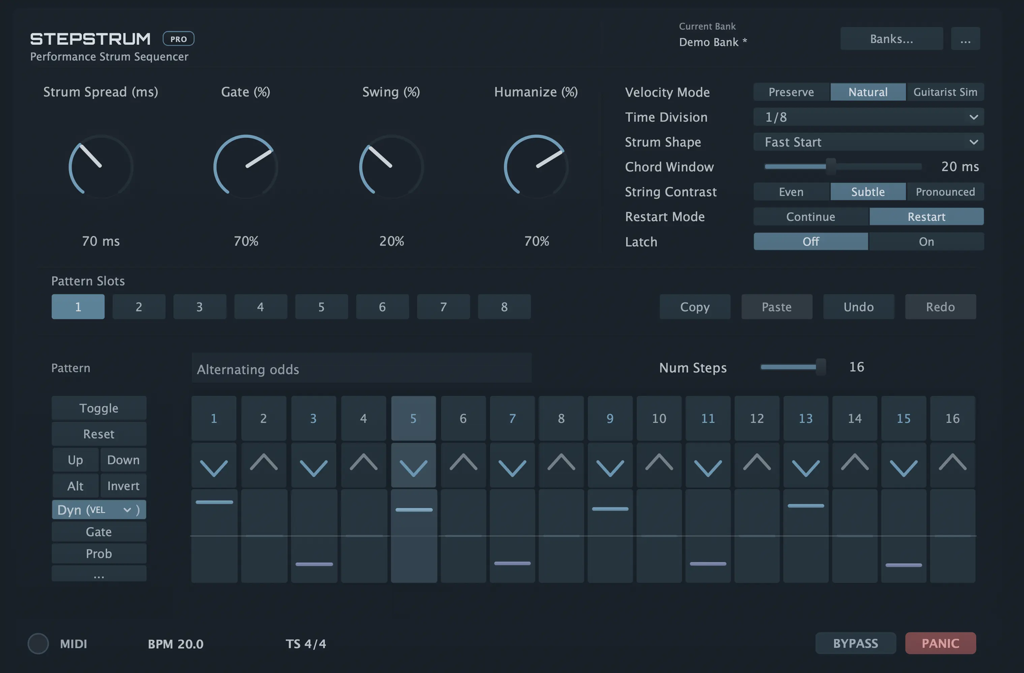Click the Chord Window slider

click(843, 166)
